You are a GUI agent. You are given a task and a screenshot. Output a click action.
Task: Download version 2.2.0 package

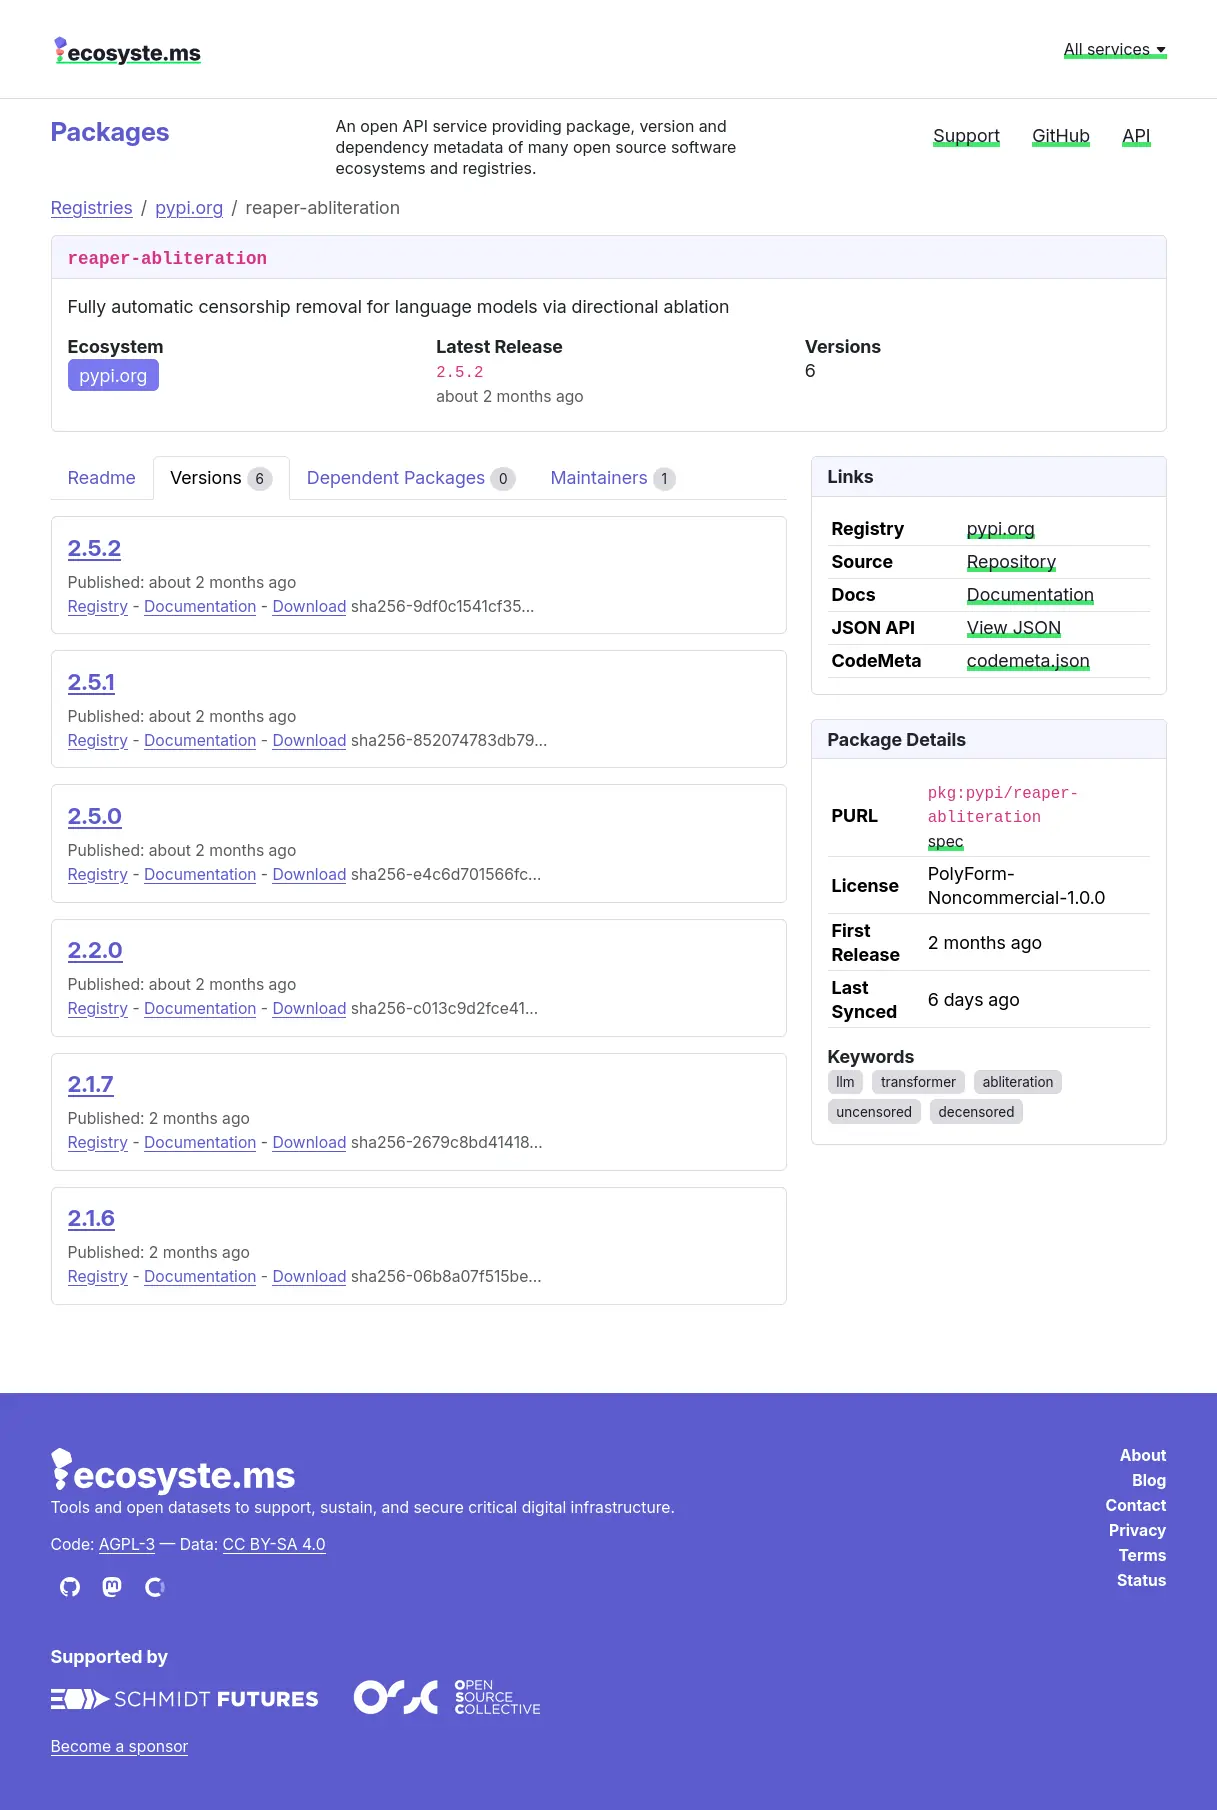point(309,1008)
